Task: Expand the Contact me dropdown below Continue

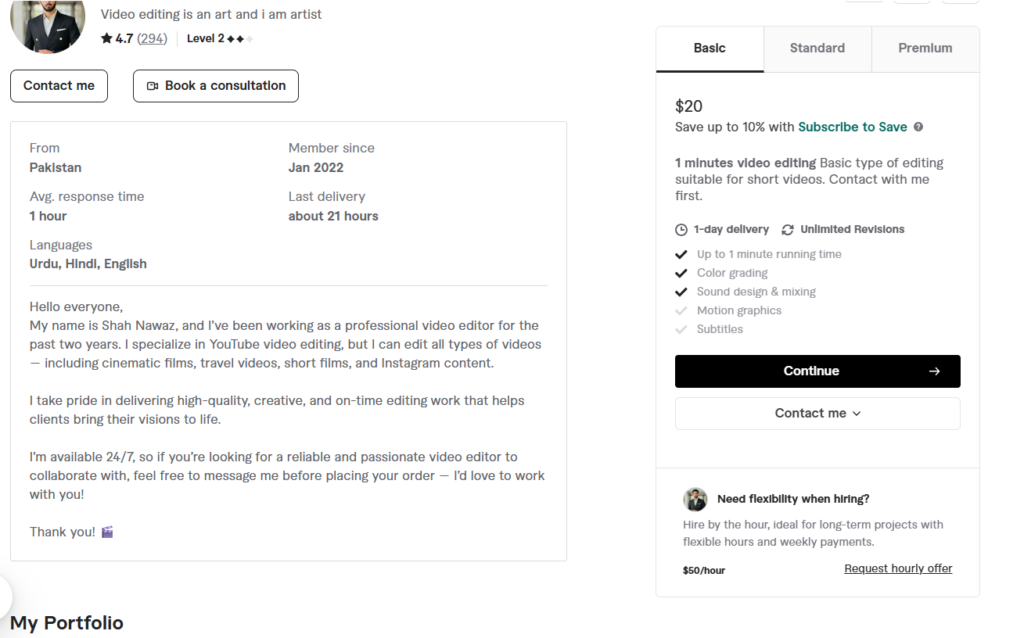Action: 817,413
